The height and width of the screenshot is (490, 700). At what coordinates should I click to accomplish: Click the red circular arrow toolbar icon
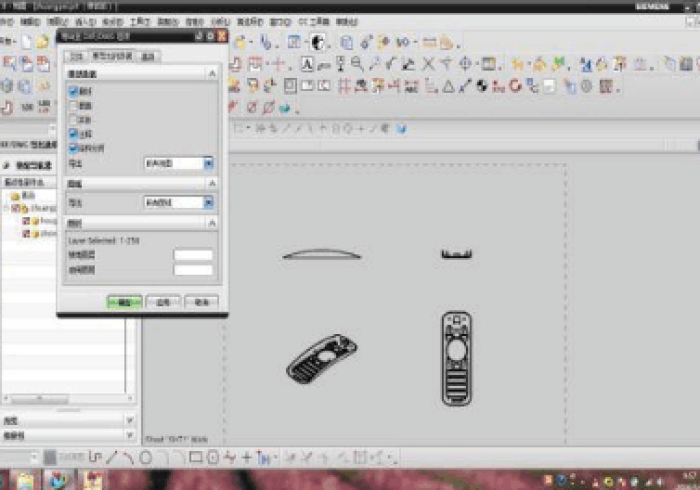[515, 86]
